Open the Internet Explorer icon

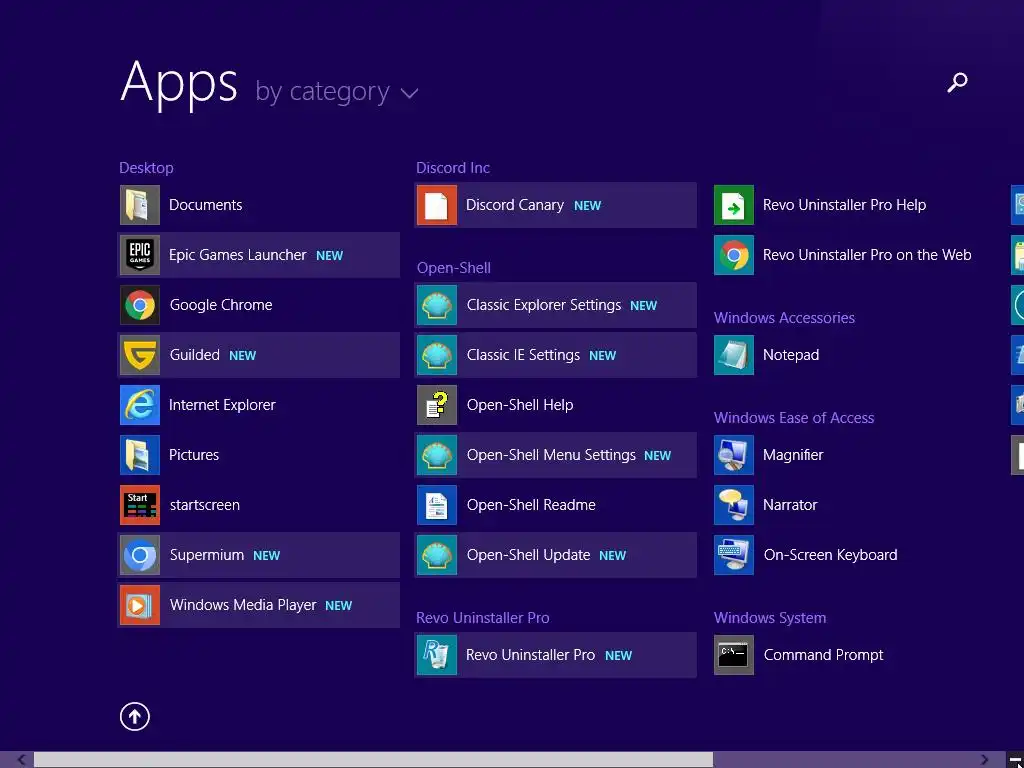(140, 405)
